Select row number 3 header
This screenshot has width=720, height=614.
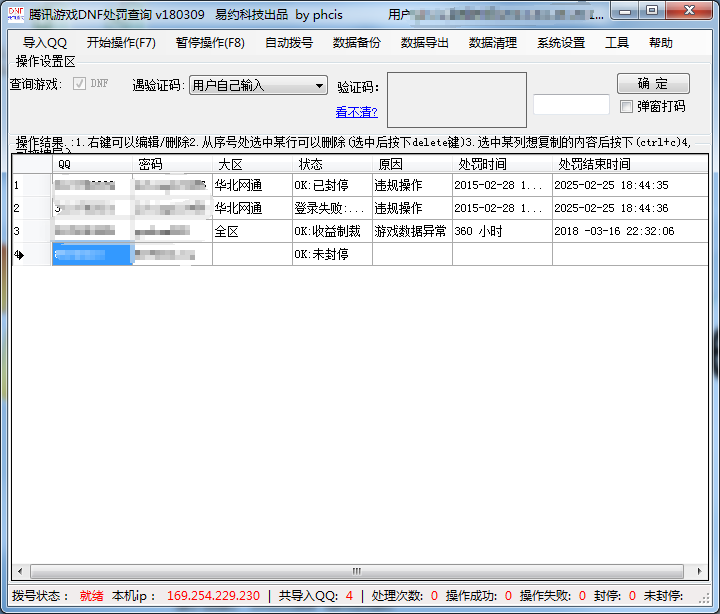[x=32, y=231]
